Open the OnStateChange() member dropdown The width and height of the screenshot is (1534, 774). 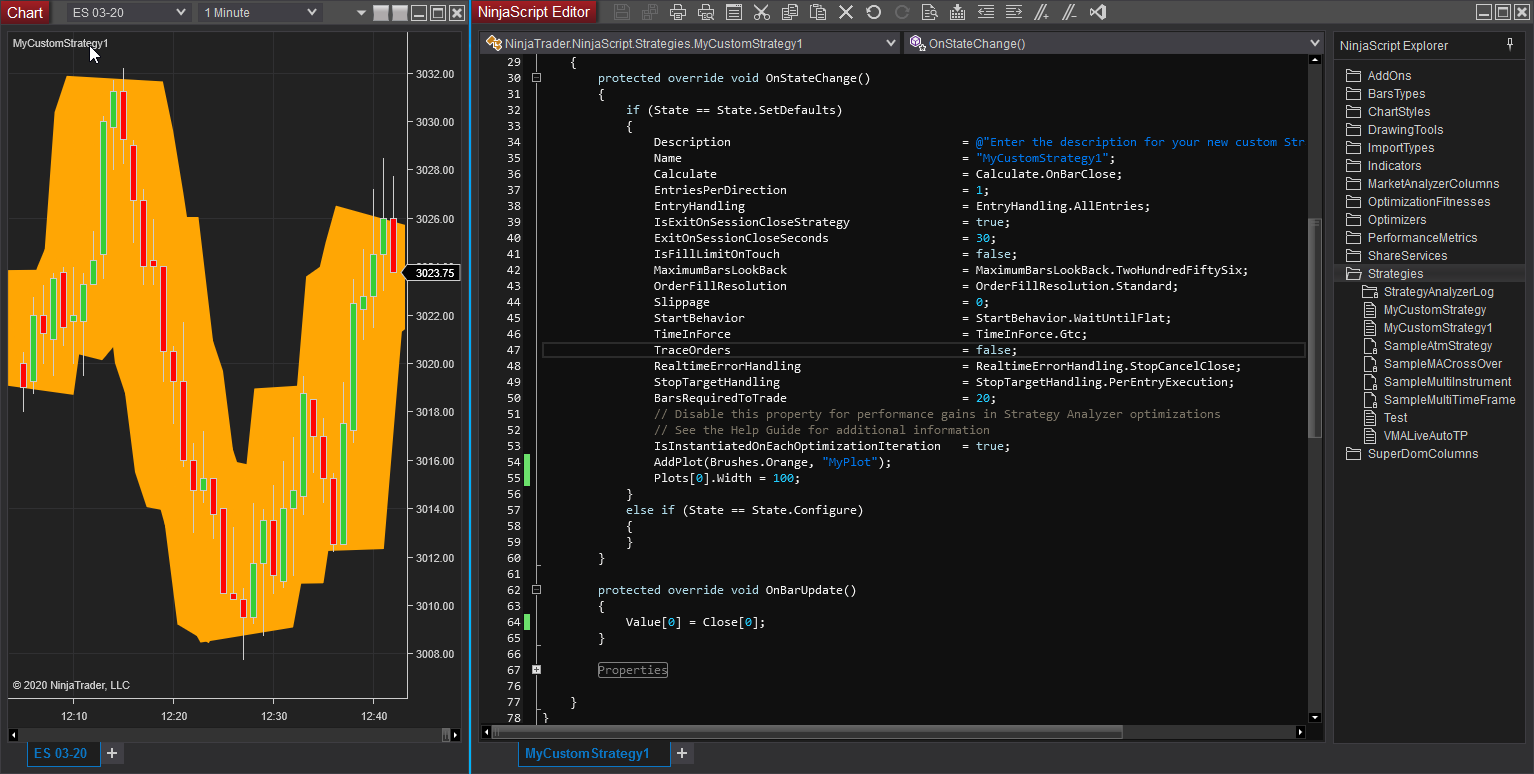[1314, 44]
